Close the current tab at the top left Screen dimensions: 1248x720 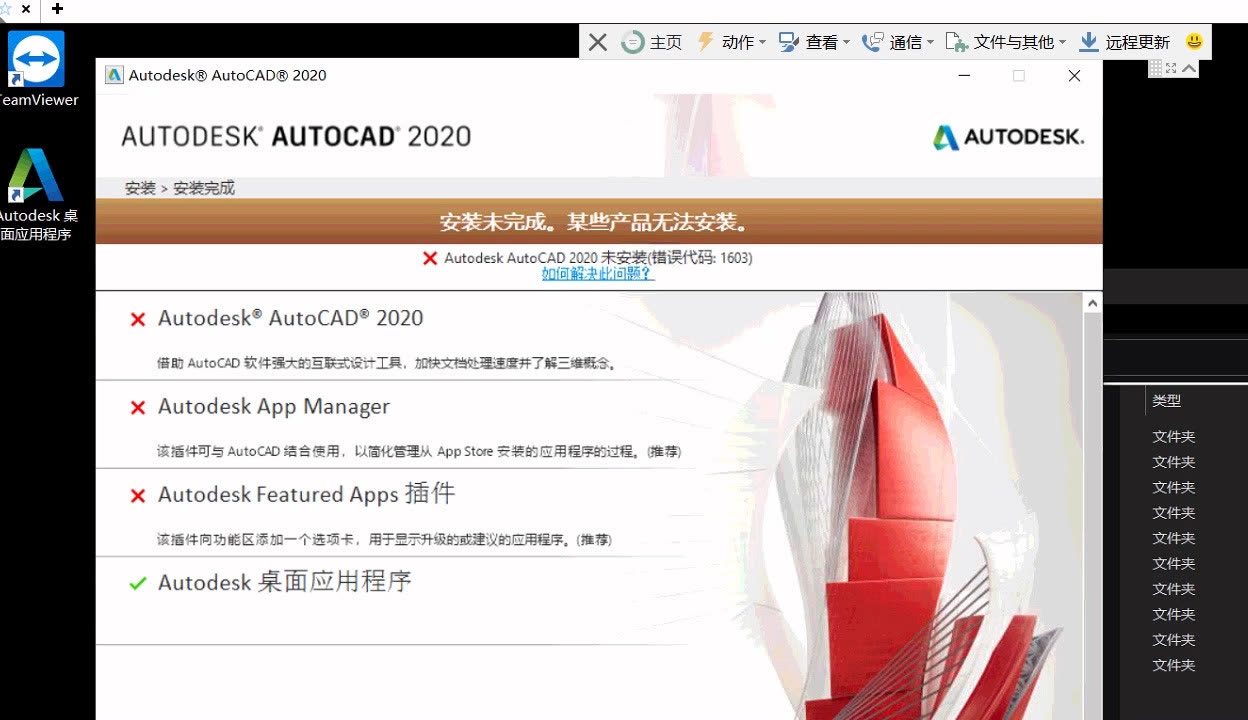[26, 9]
